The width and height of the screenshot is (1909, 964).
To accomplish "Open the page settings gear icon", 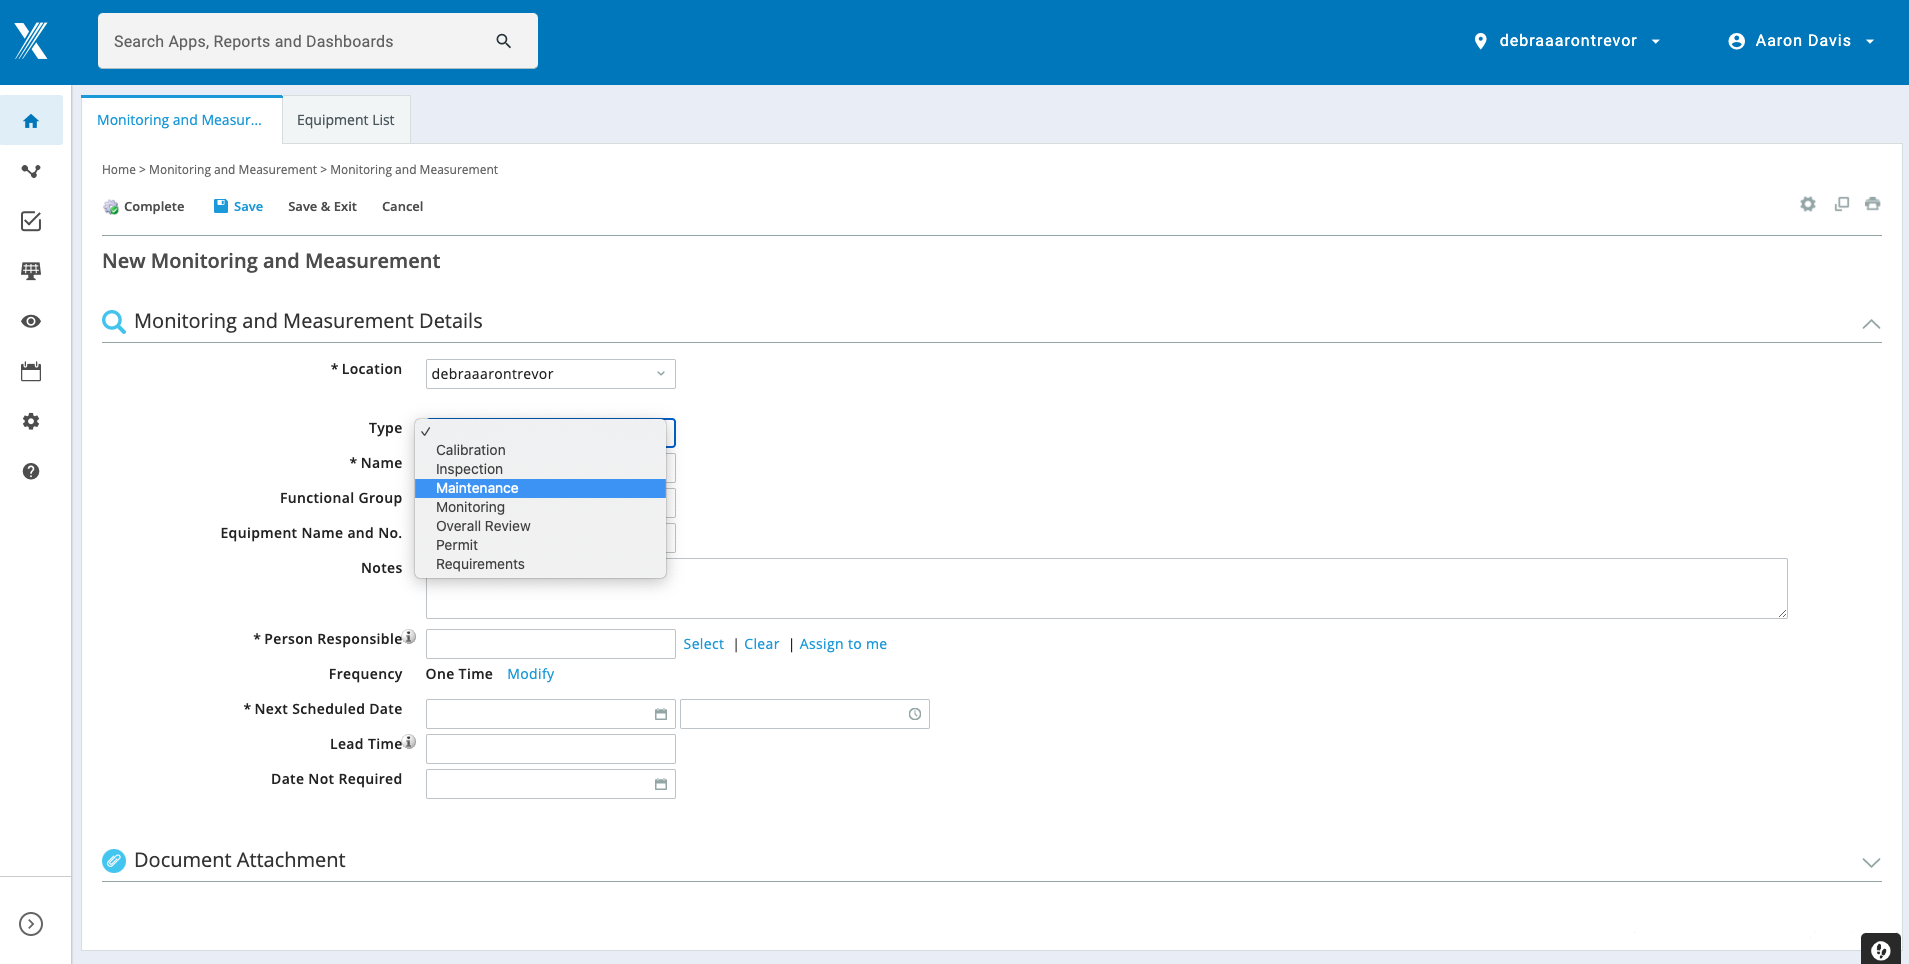I will [1807, 204].
